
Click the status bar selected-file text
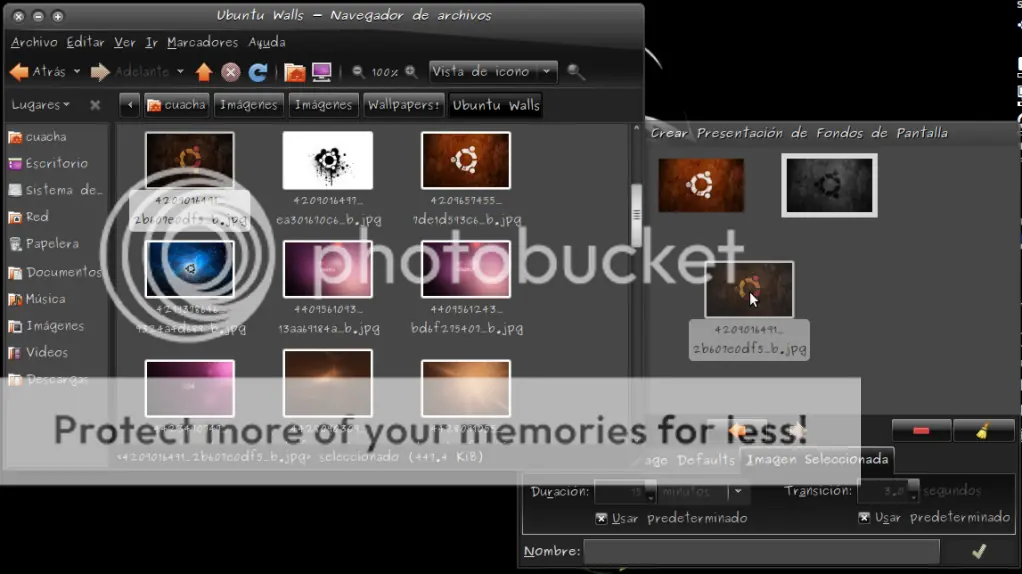coord(300,457)
